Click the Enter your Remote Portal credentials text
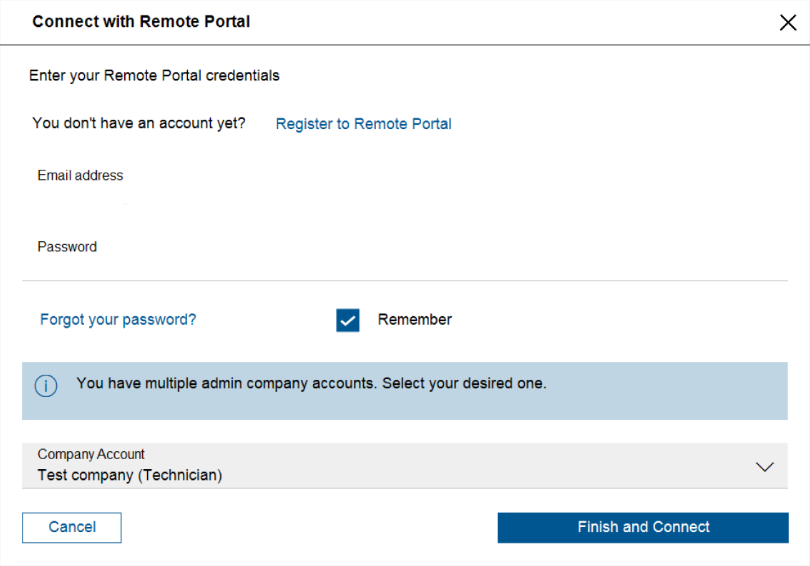Screen dimensions: 810x566 pyautogui.click(x=154, y=75)
